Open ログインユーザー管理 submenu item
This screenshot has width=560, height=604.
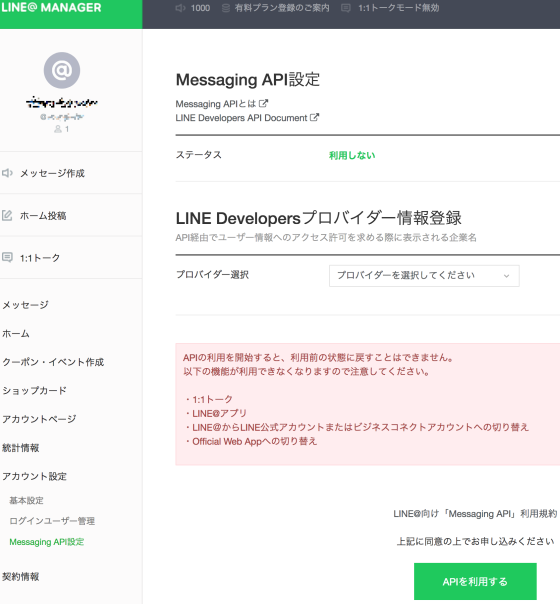click(52, 521)
